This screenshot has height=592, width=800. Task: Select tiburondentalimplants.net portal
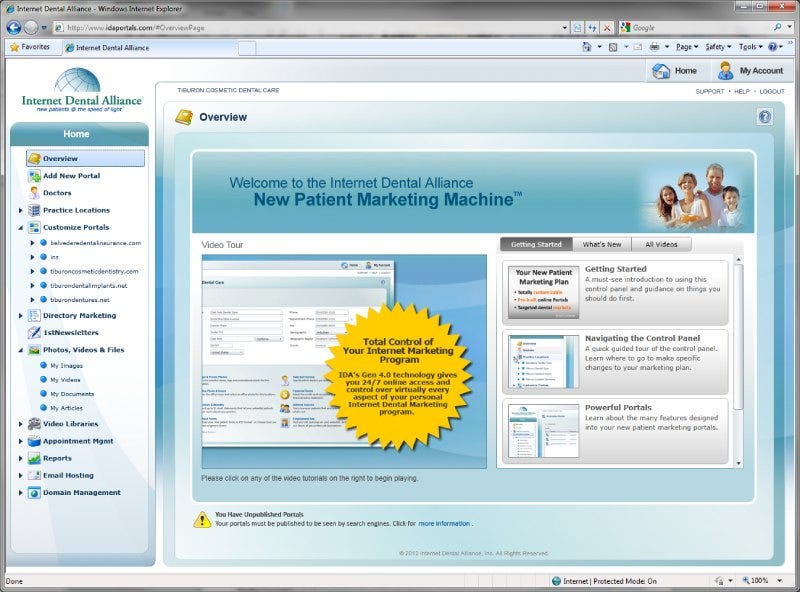click(89, 286)
